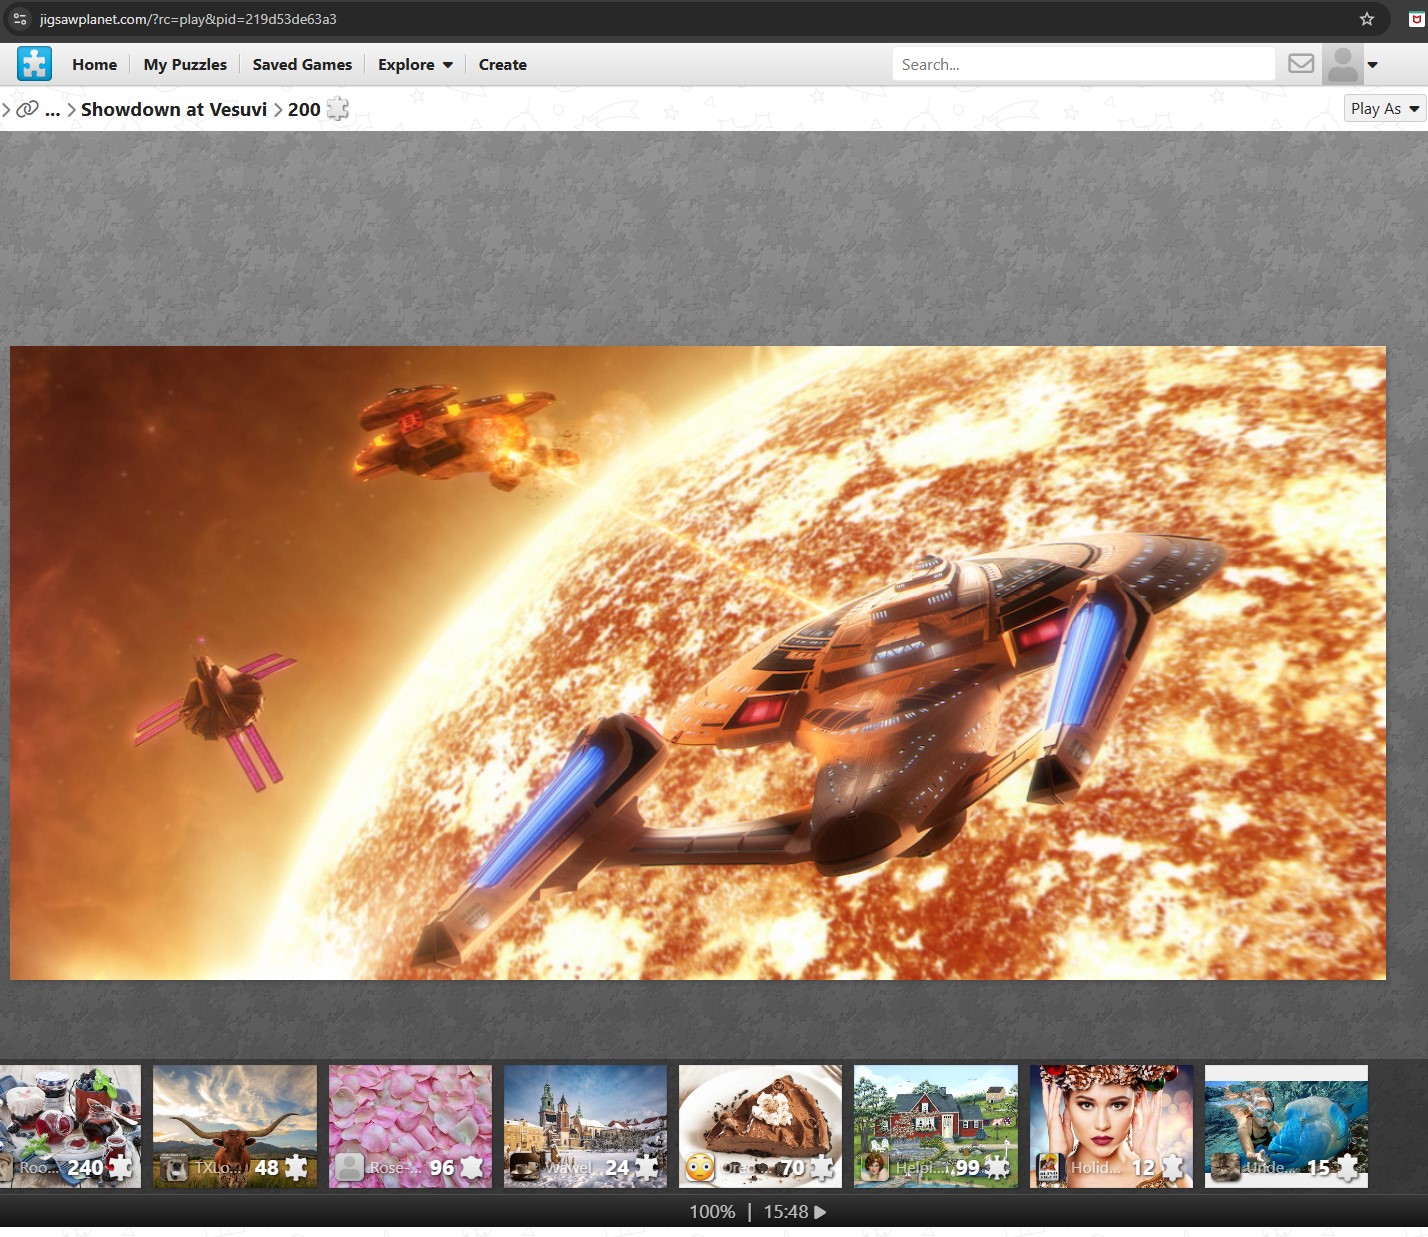Click the cat avatar on the underwater thumbnail

click(x=1225, y=1168)
